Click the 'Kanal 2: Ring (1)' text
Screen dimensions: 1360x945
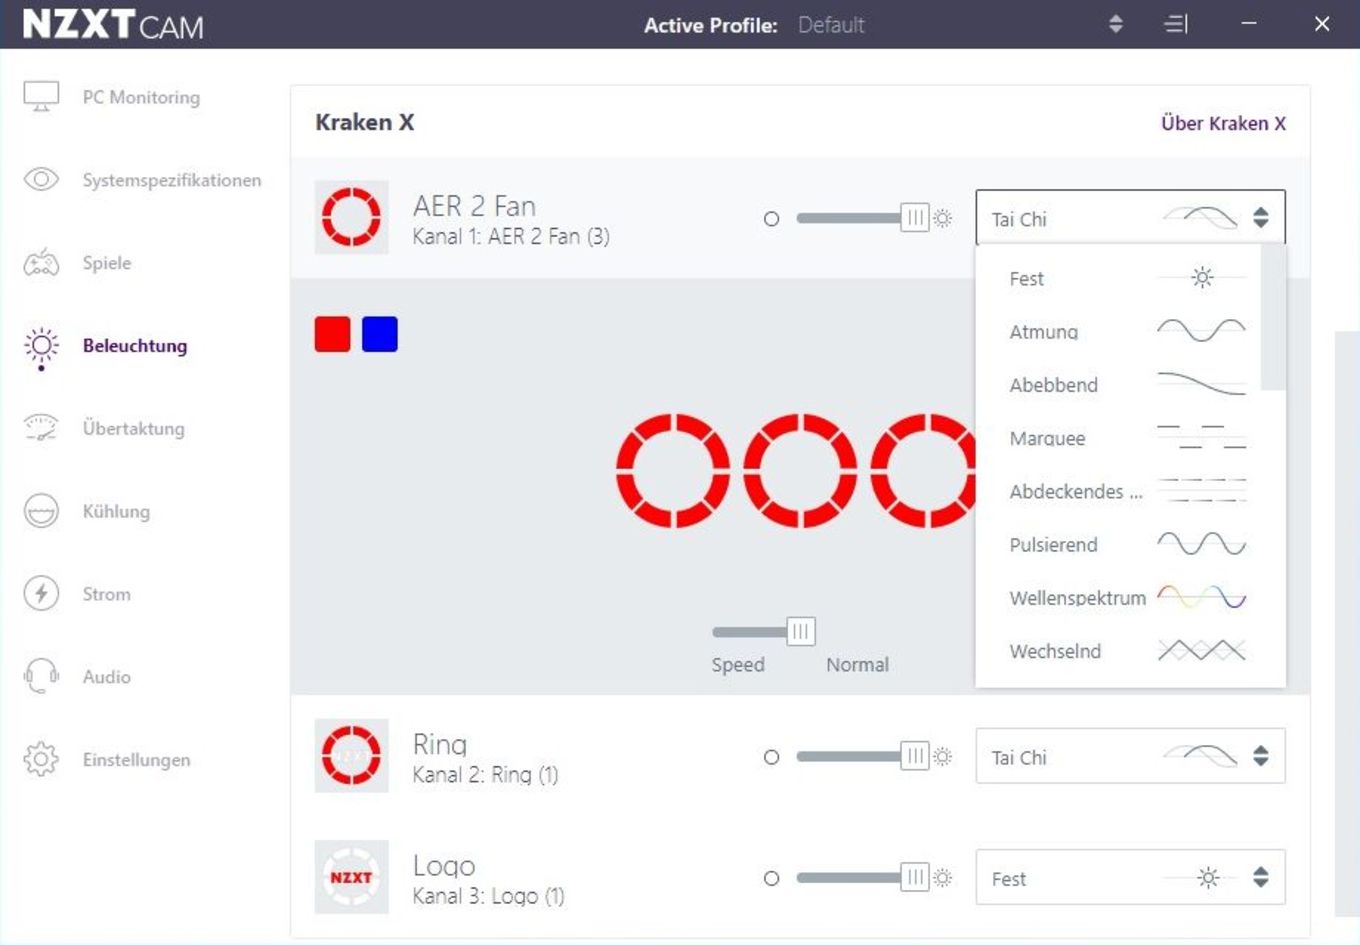coord(485,775)
